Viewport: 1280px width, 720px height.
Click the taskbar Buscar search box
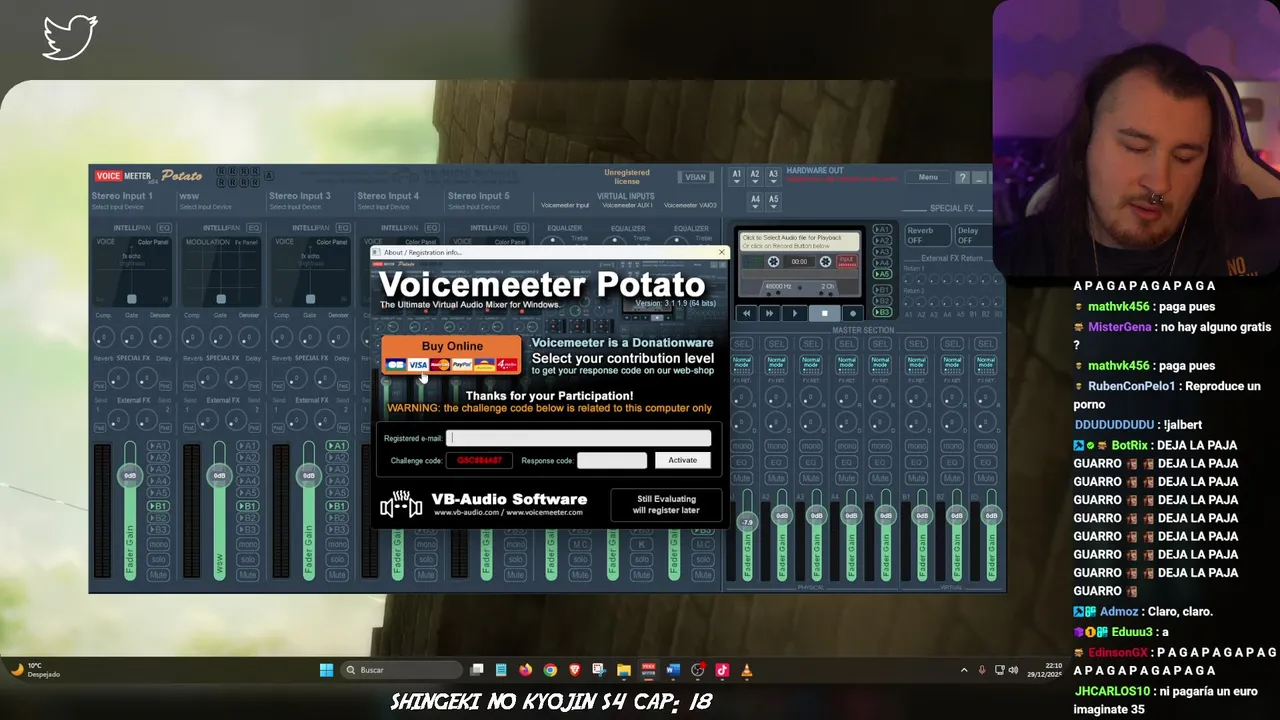[402, 670]
